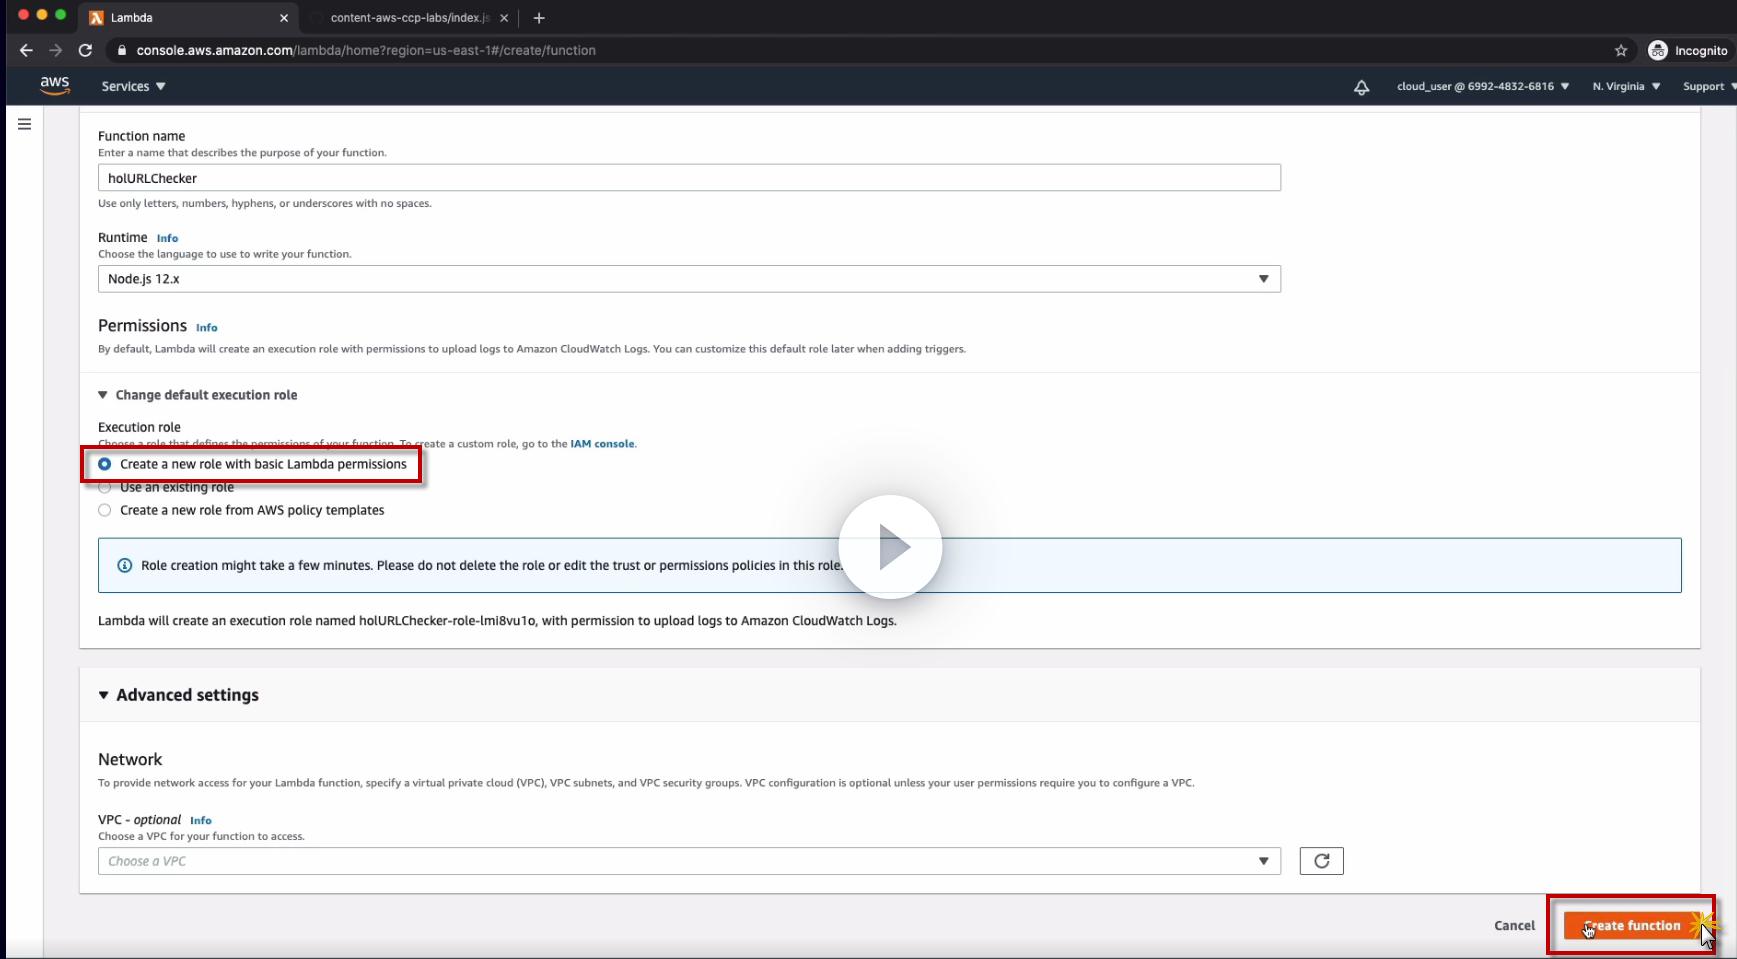Click the Function name input field

(x=689, y=178)
